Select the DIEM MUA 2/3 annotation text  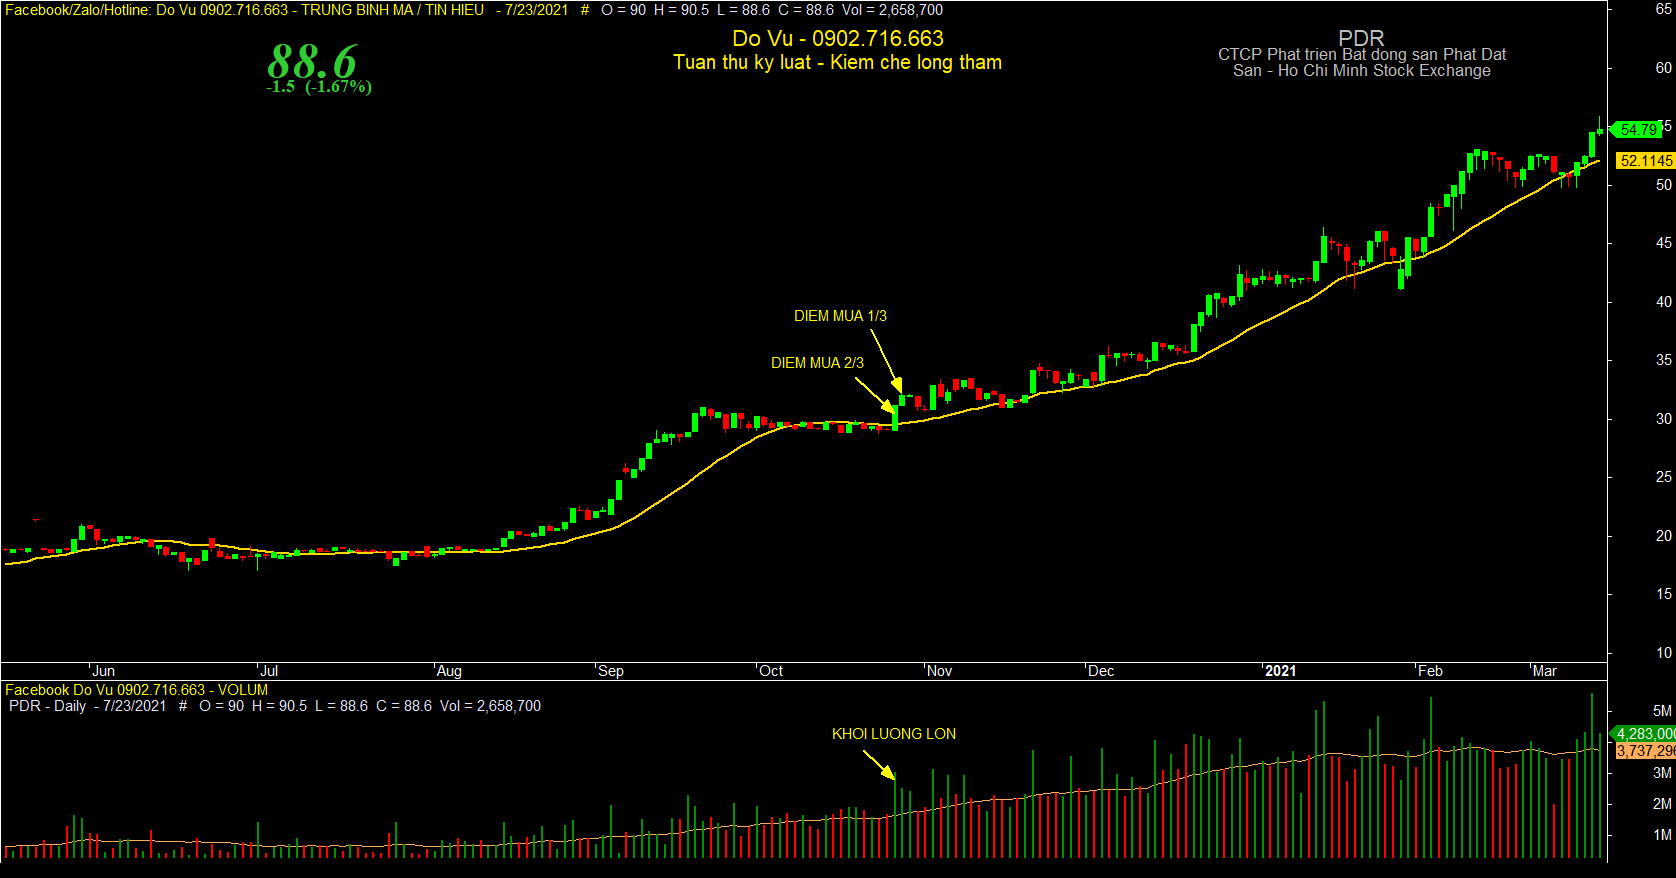coord(817,363)
